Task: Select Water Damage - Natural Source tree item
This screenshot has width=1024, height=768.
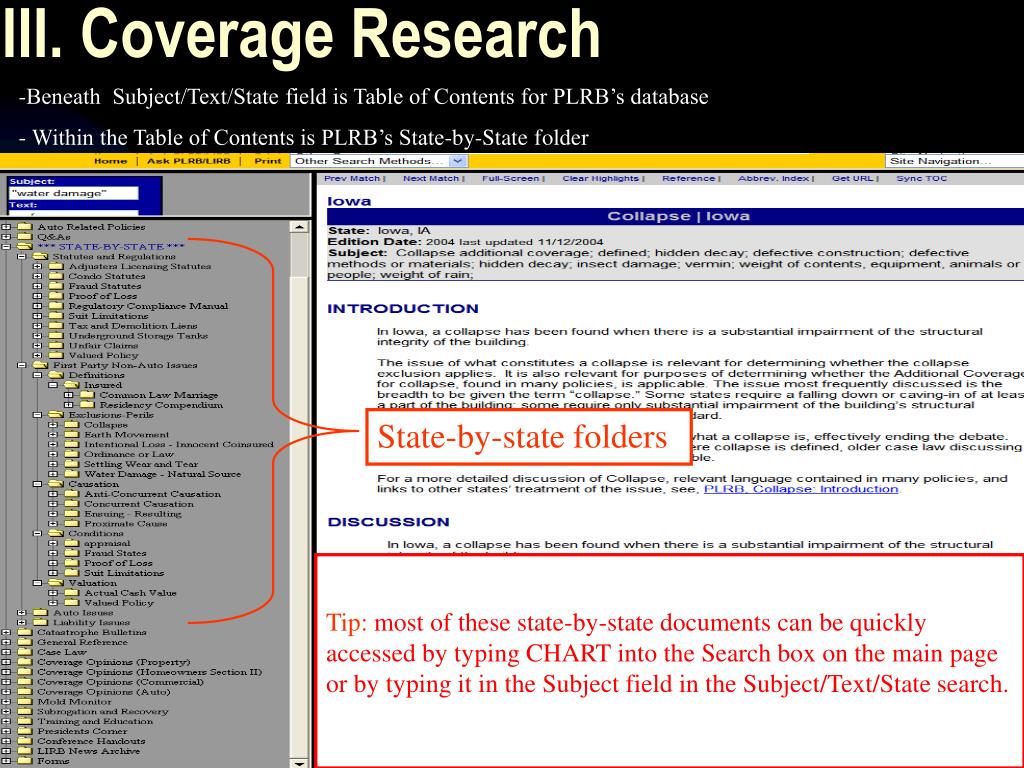Action: [x=163, y=474]
